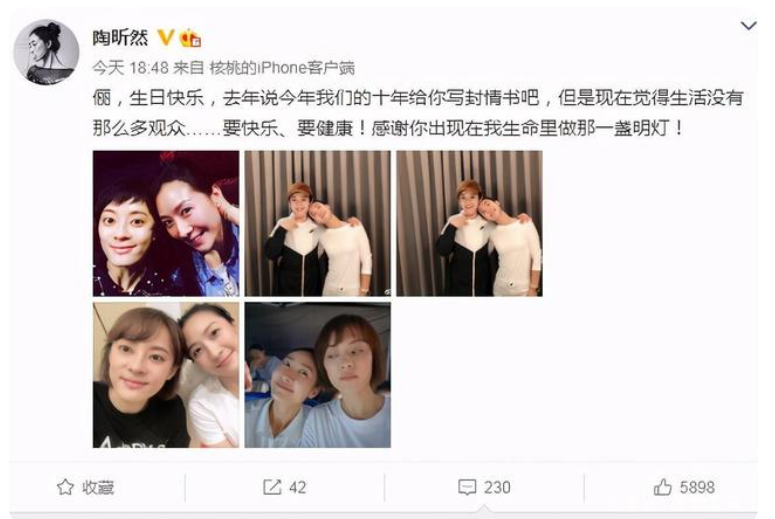Click the star favorite icon
Viewport: 775px width, 519px height.
click(65, 487)
